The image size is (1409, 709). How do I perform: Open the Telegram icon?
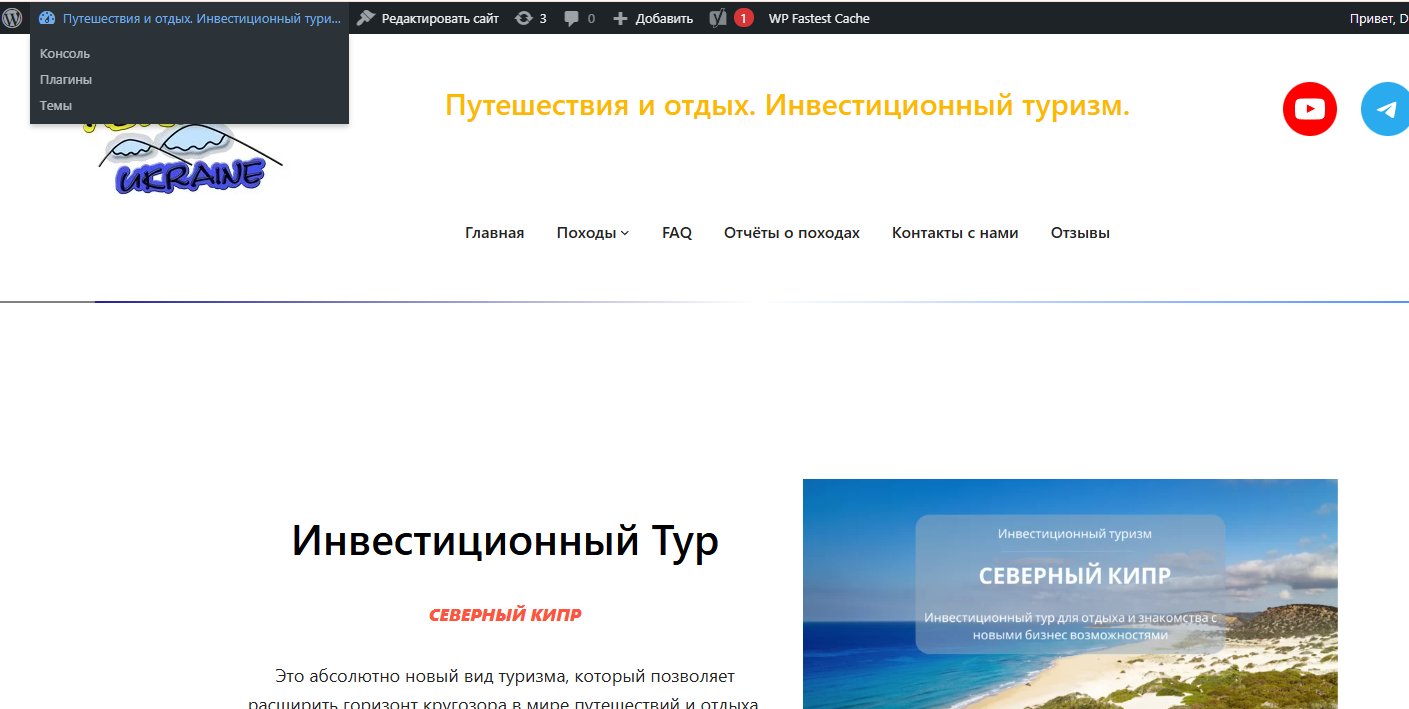pyautogui.click(x=1386, y=109)
